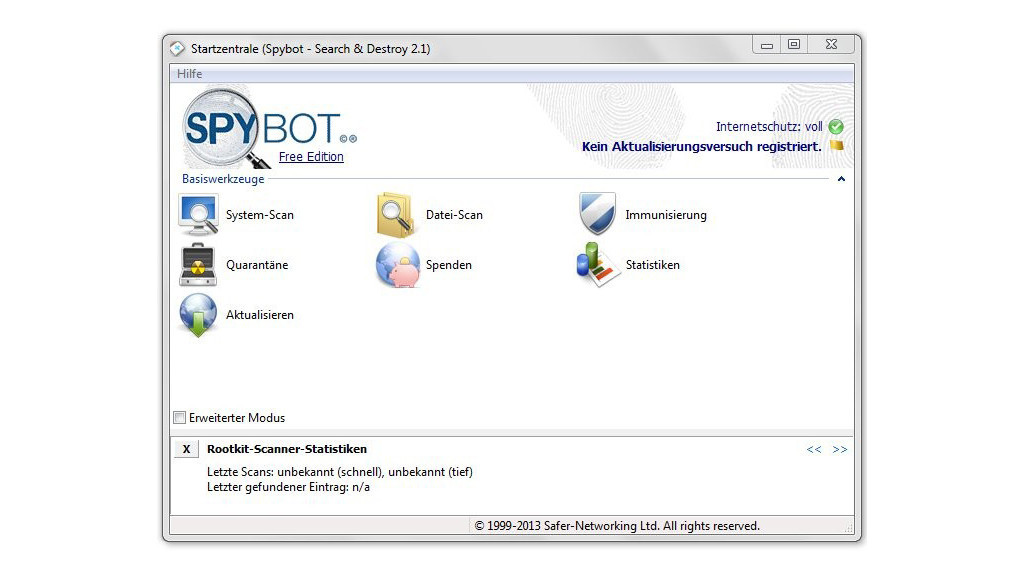Screen dimensions: 1024x576
Task: Go to next info panel with >>
Action: tap(840, 449)
